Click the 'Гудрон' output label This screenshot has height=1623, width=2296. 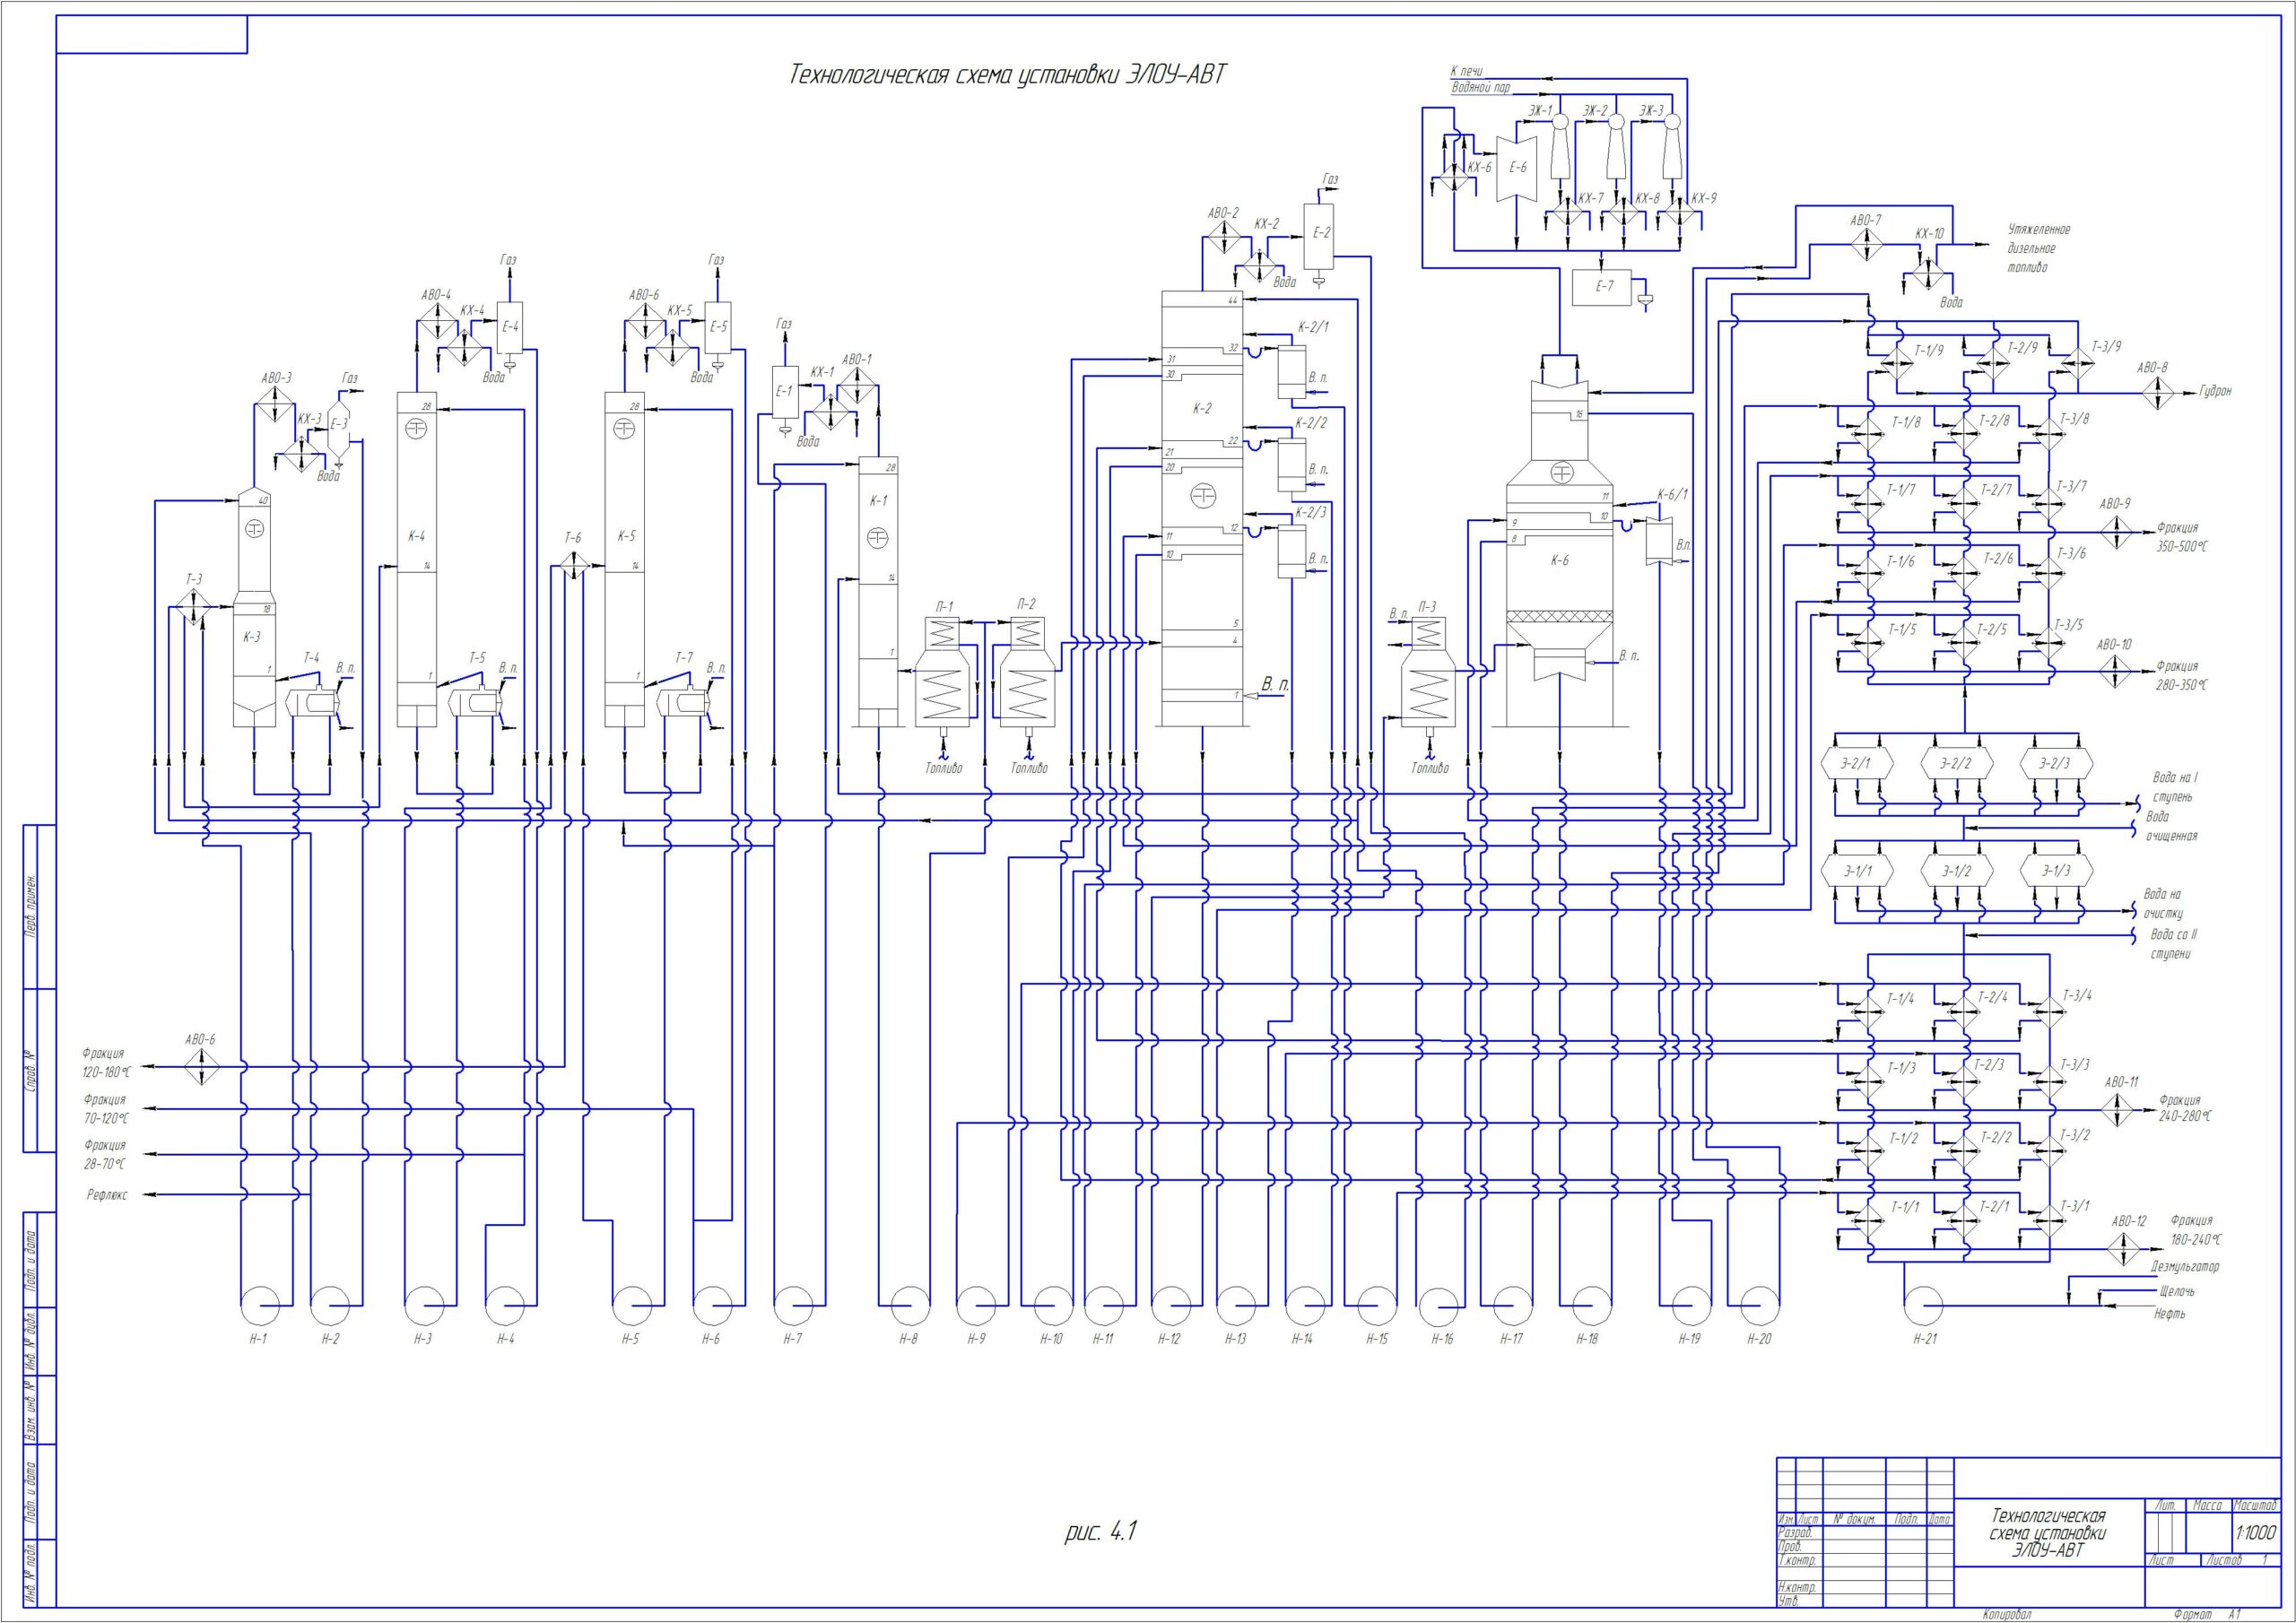click(2214, 391)
